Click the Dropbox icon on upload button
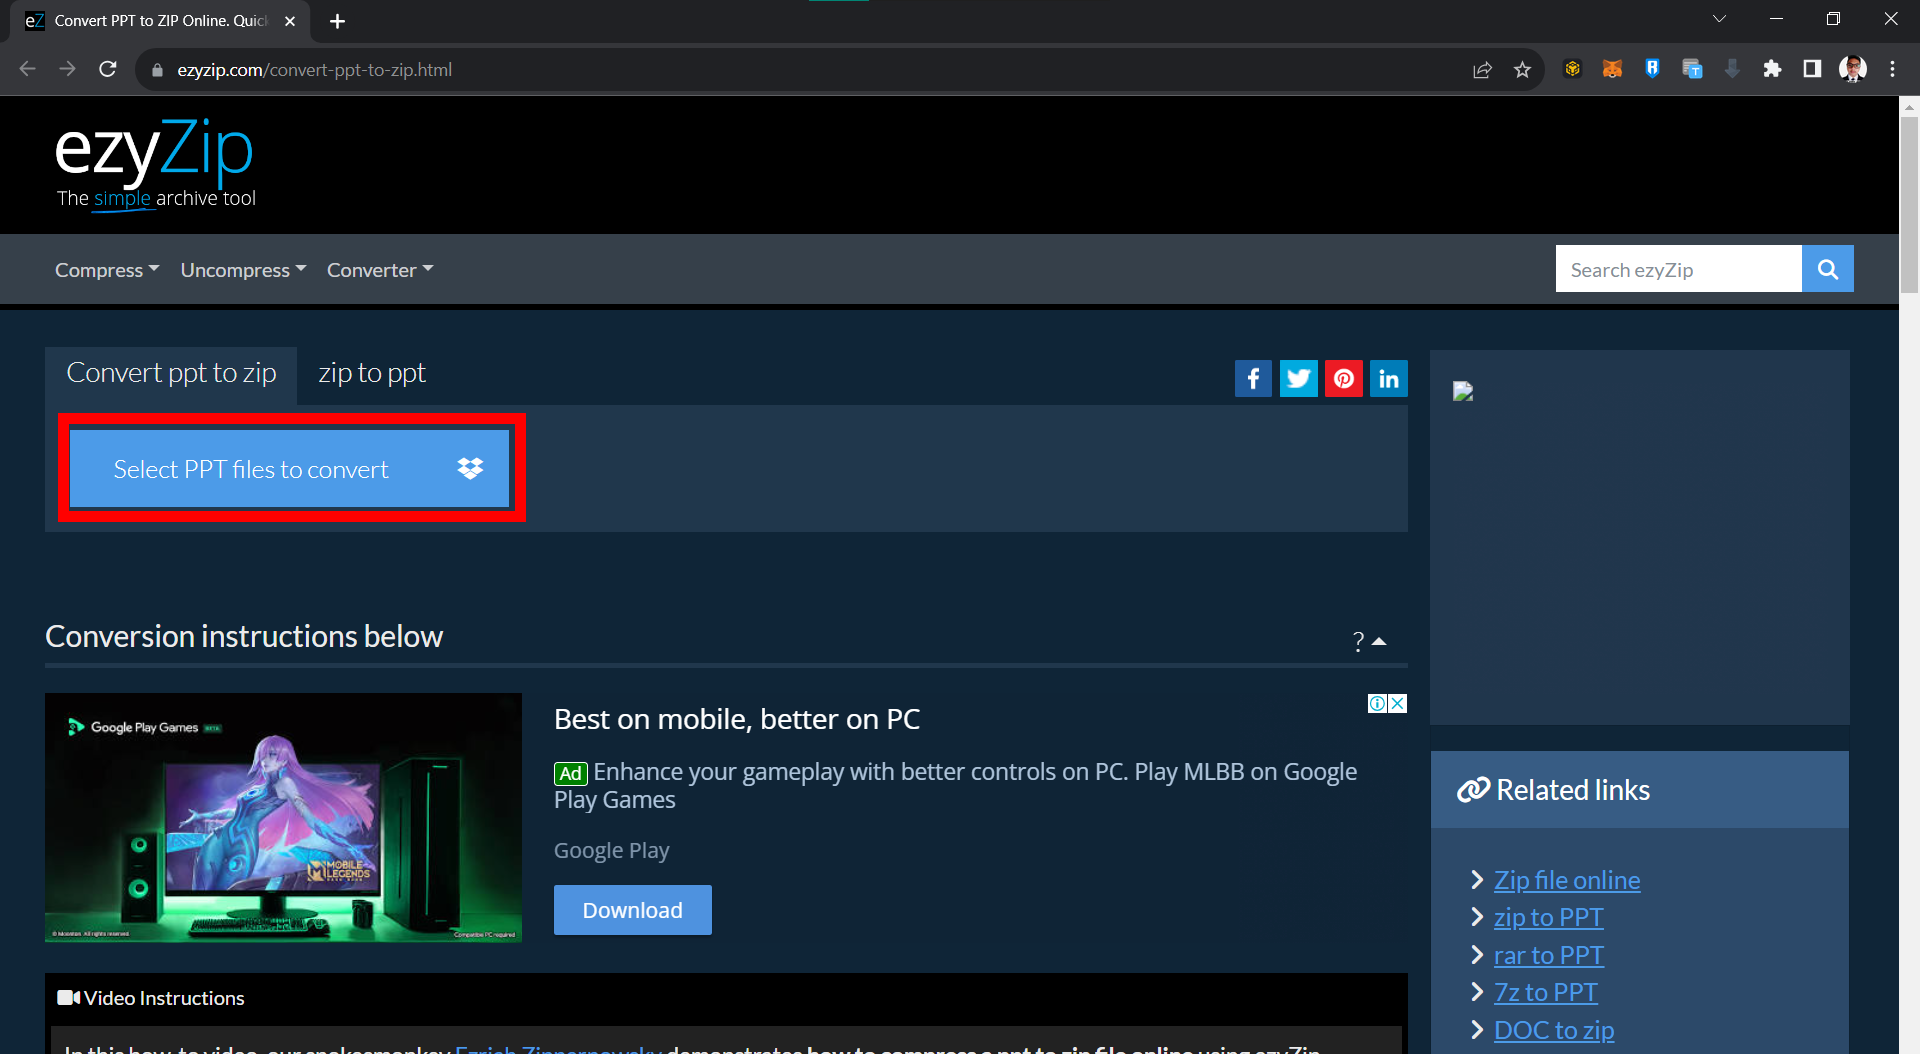Image resolution: width=1920 pixels, height=1054 pixels. [x=470, y=468]
